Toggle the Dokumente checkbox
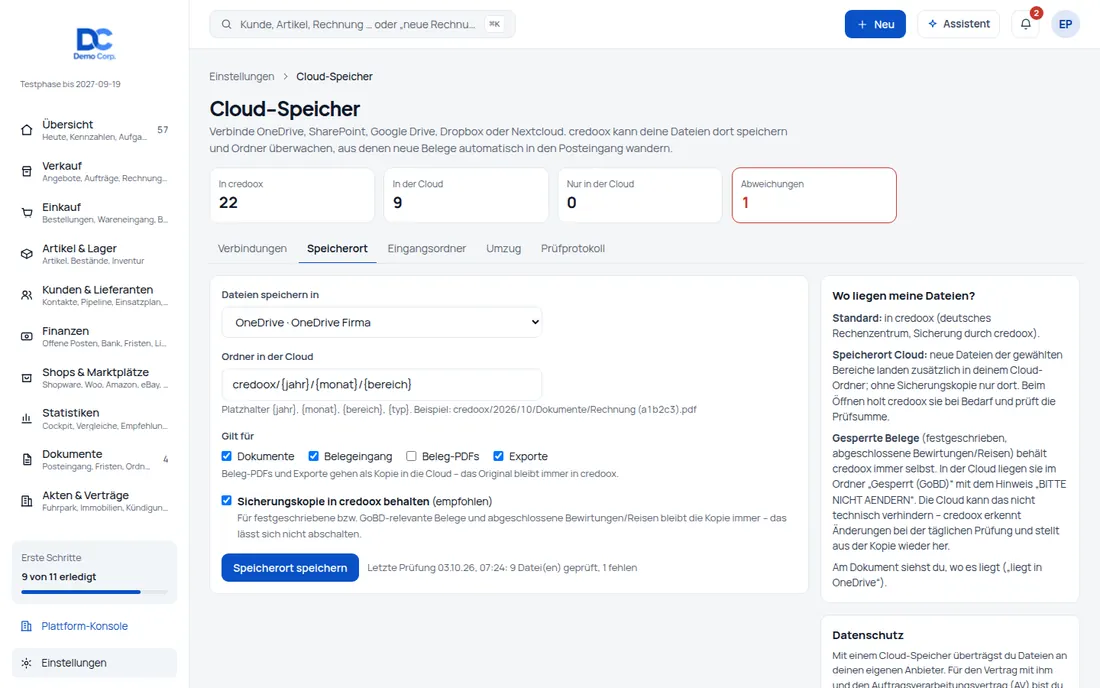1100x688 pixels. tap(227, 456)
